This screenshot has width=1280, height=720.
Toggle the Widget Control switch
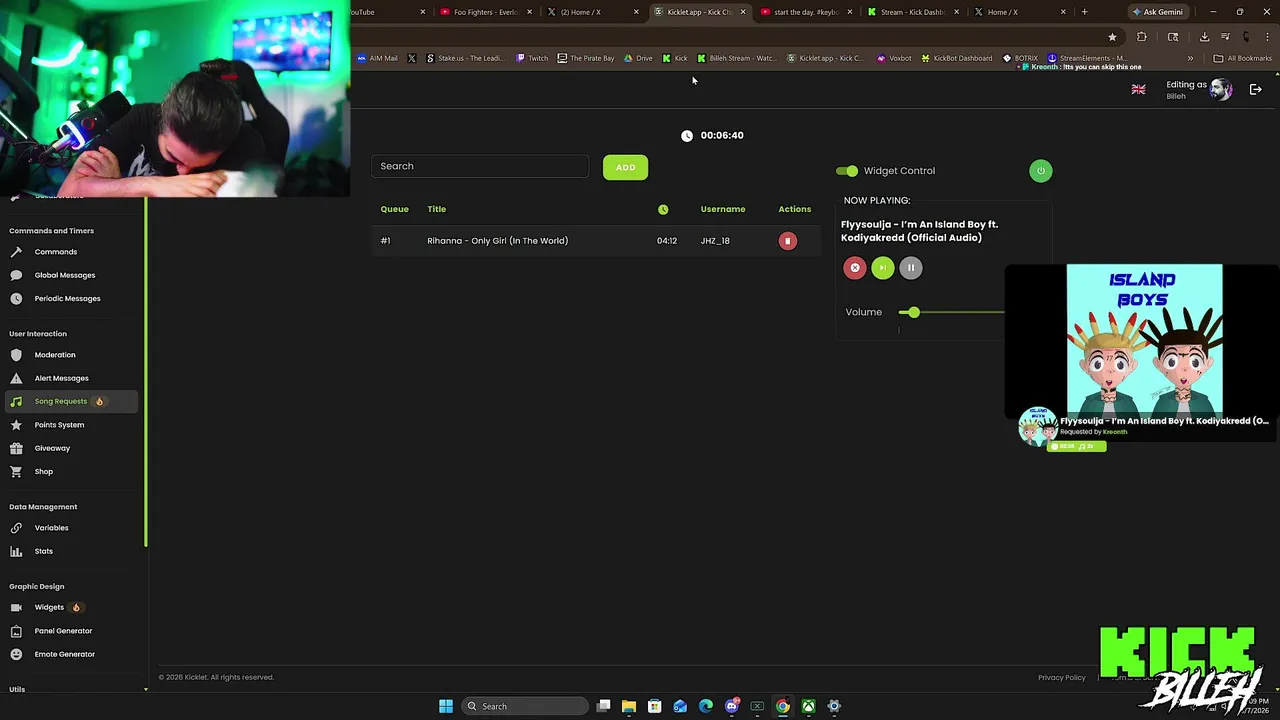(847, 171)
